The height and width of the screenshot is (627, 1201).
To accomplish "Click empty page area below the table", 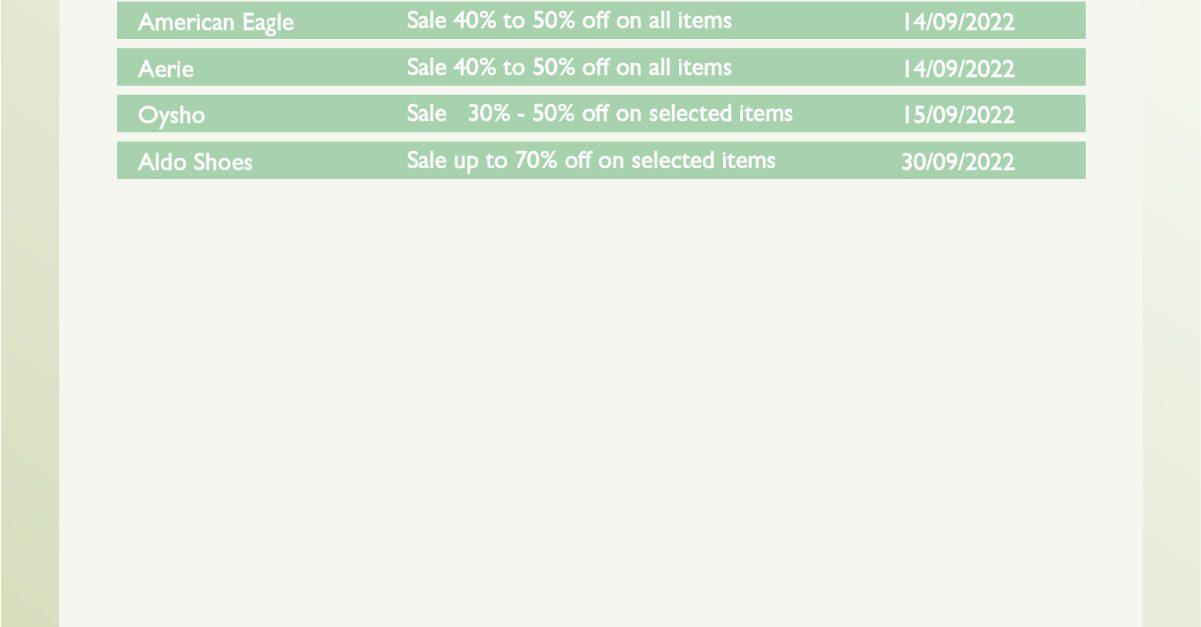I will [x=600, y=400].
